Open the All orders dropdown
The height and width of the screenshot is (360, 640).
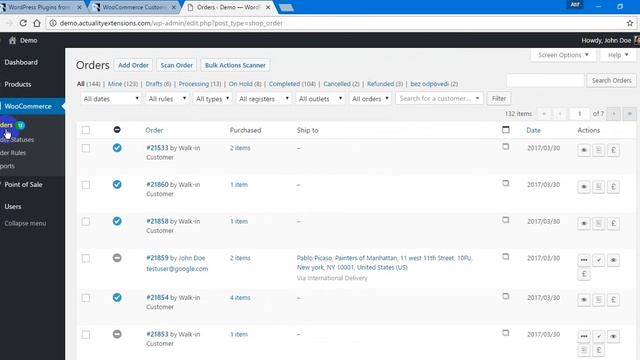[370, 99]
